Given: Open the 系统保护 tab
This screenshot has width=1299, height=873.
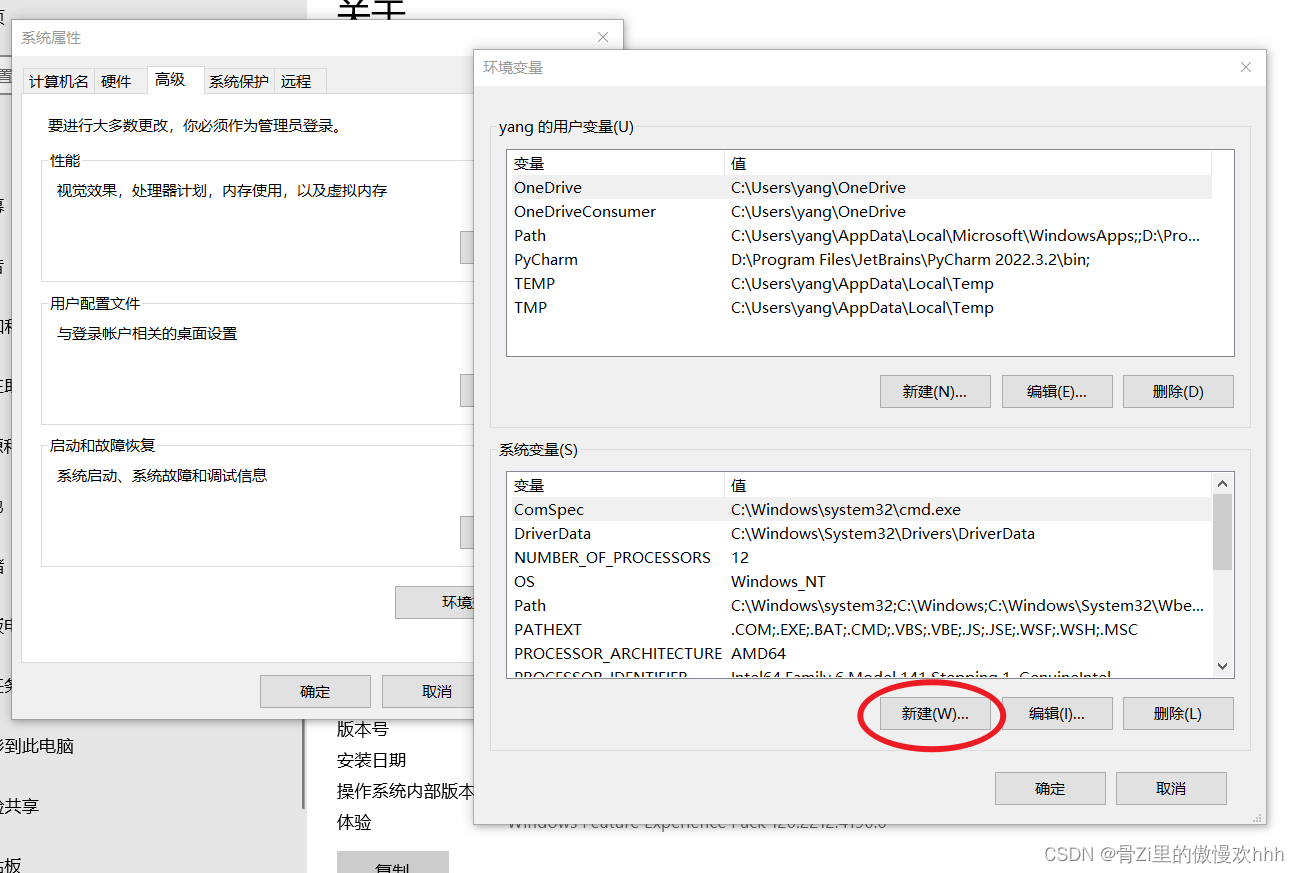Looking at the screenshot, I should coord(239,82).
